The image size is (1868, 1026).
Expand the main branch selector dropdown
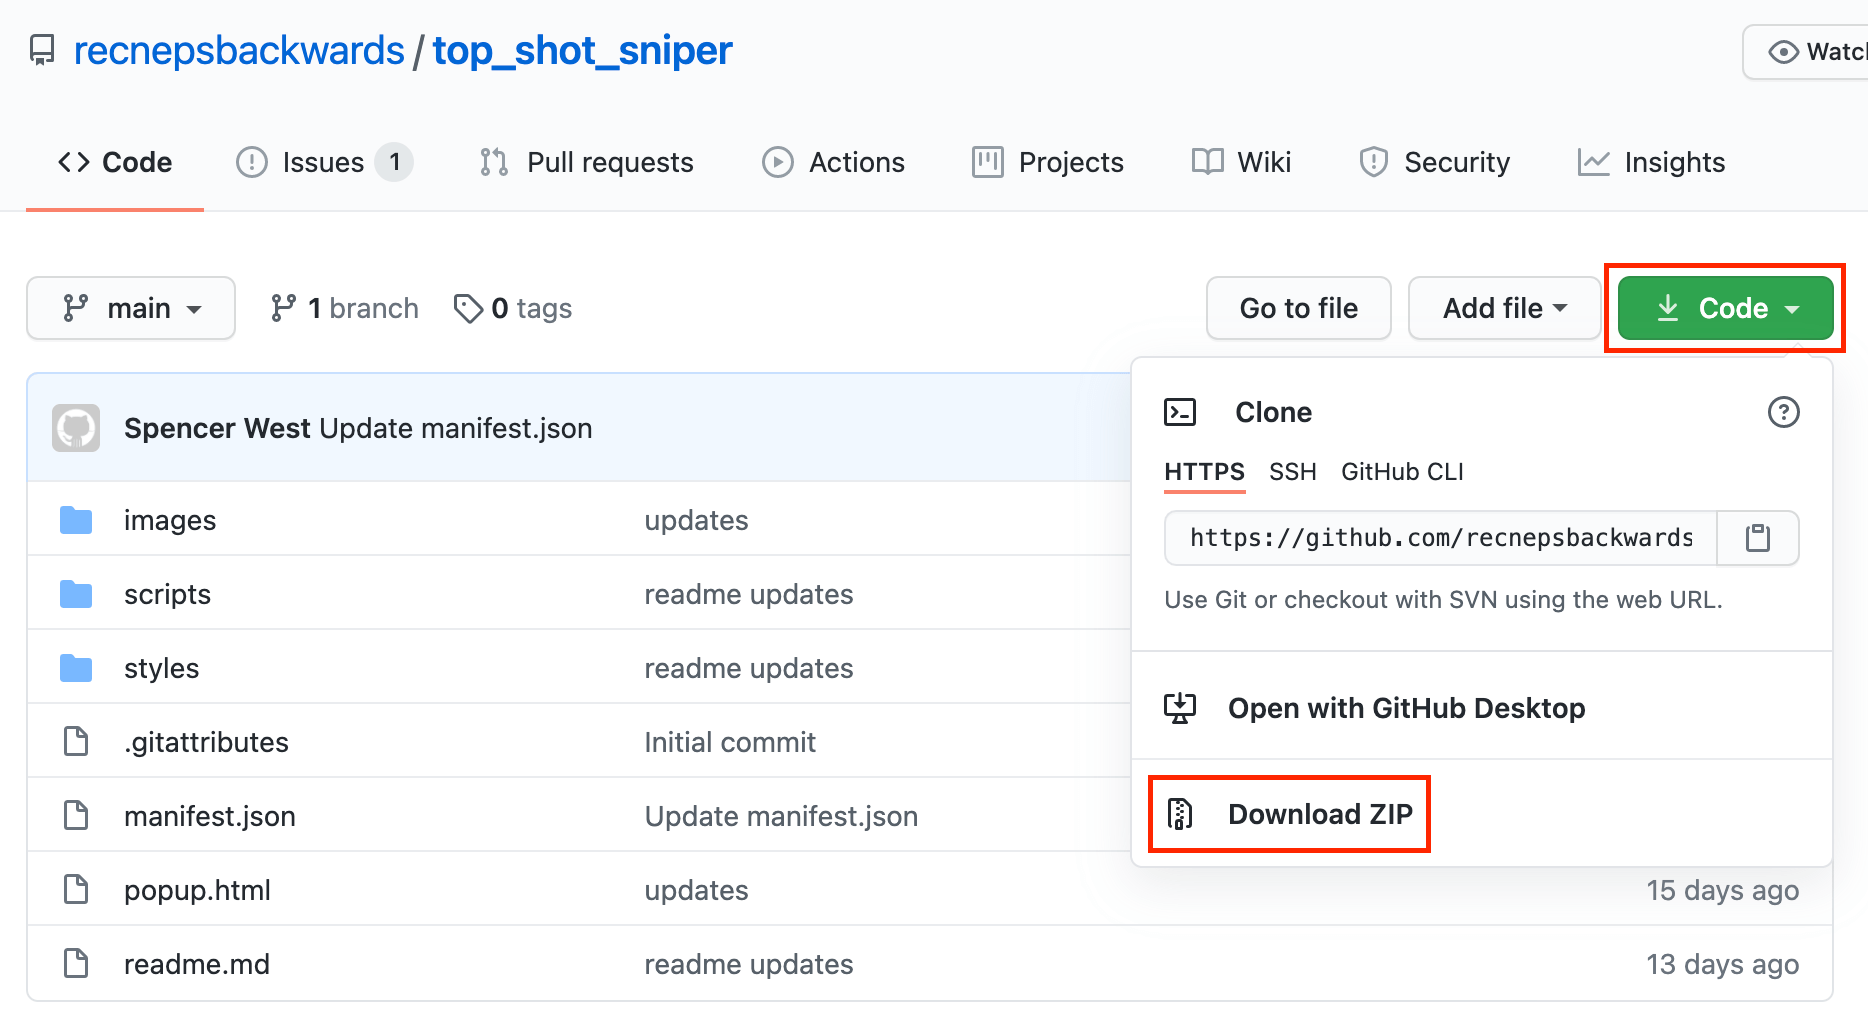pyautogui.click(x=131, y=308)
